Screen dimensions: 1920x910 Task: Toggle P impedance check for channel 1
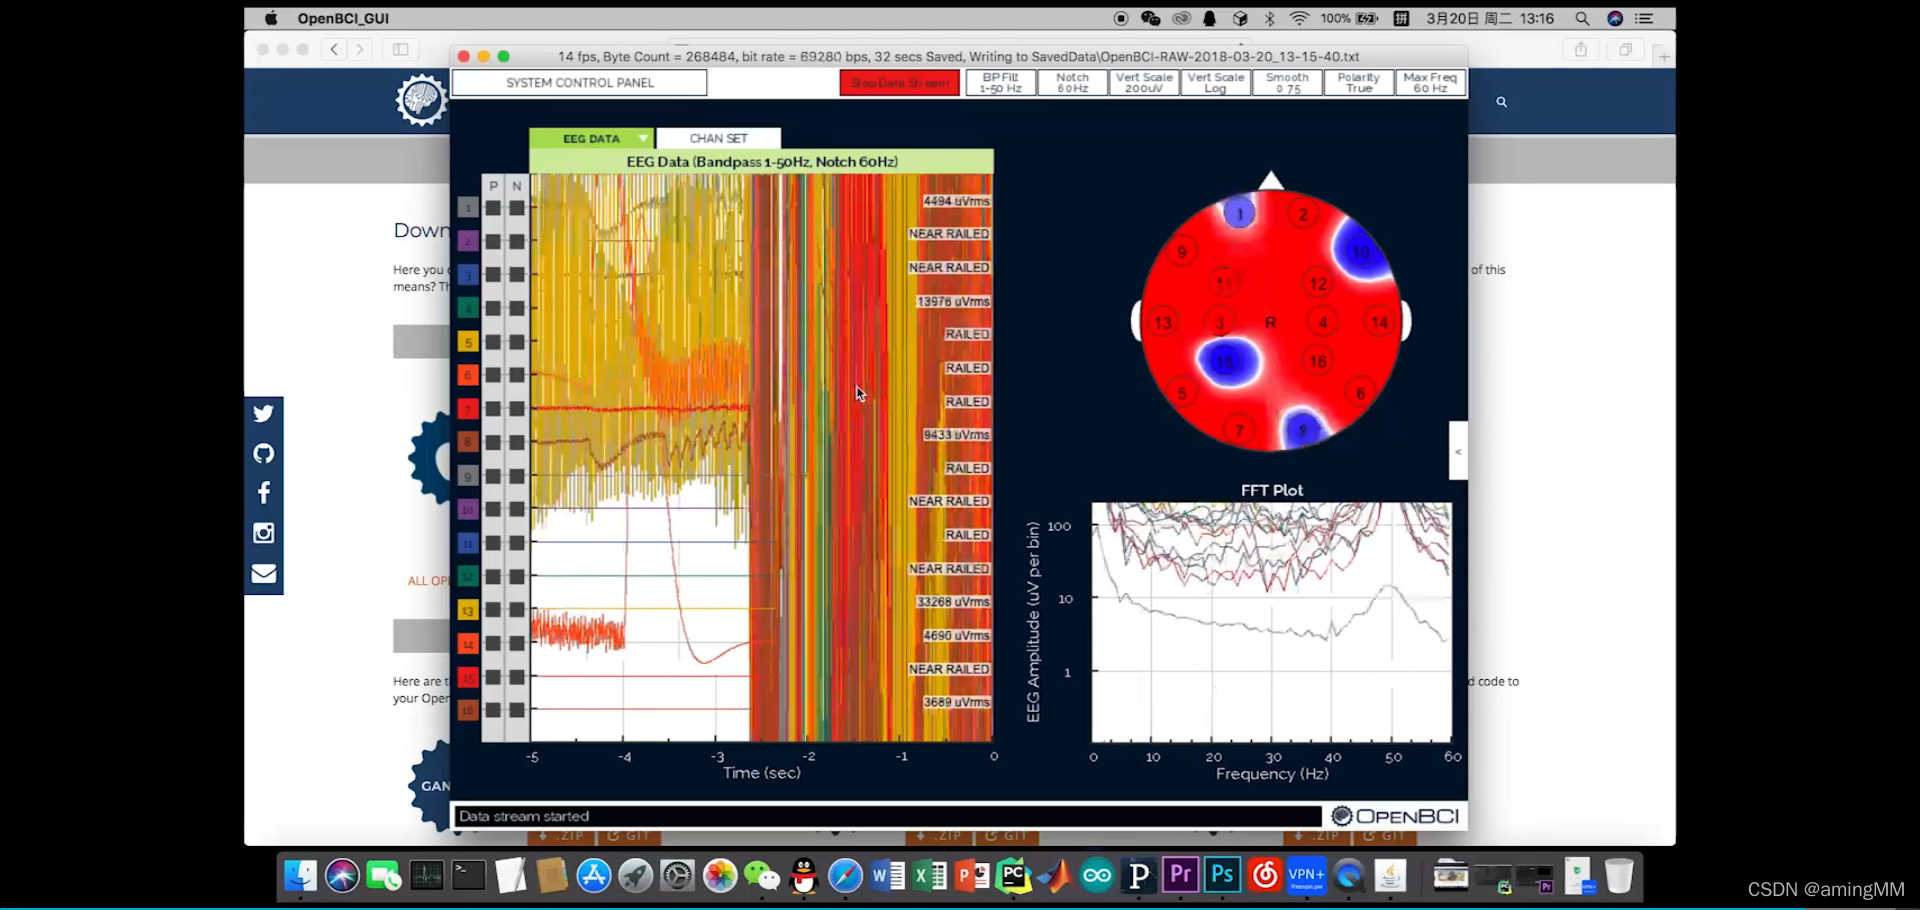pos(493,208)
